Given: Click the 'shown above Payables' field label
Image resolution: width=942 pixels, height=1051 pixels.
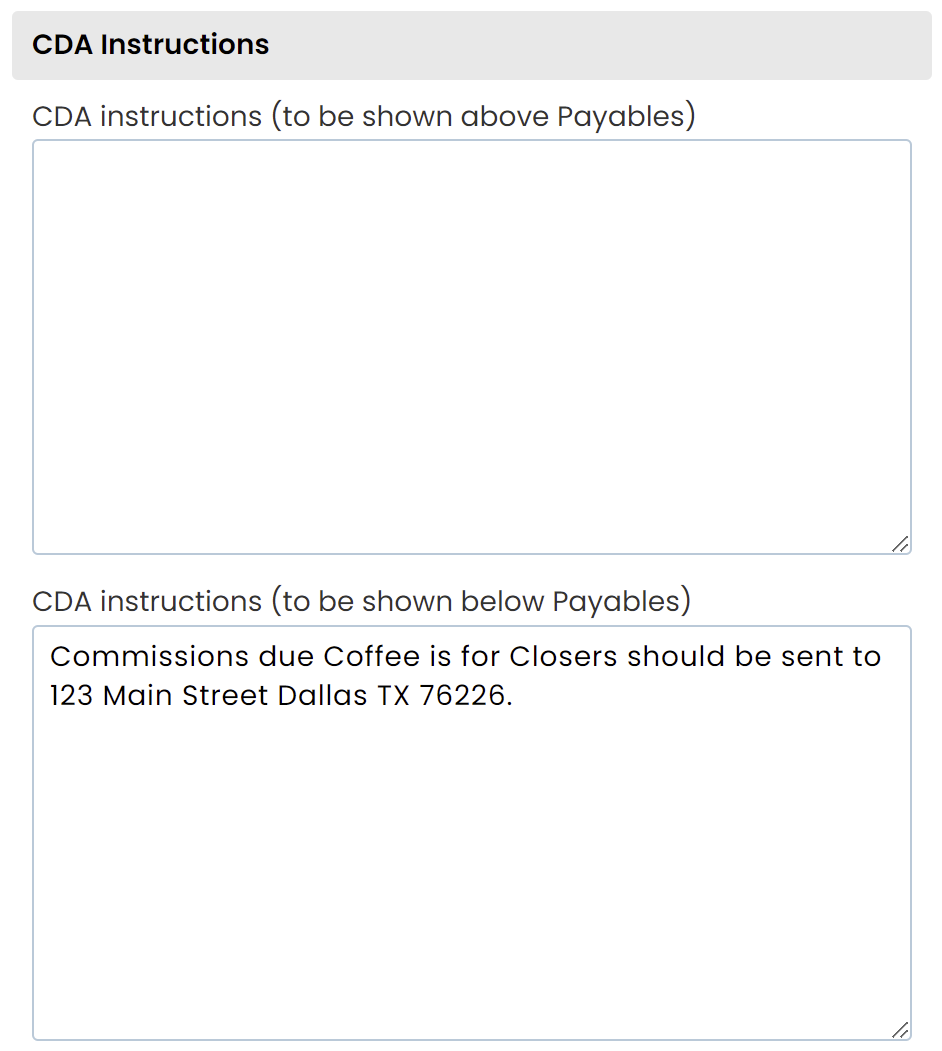Looking at the screenshot, I should pos(363,117).
